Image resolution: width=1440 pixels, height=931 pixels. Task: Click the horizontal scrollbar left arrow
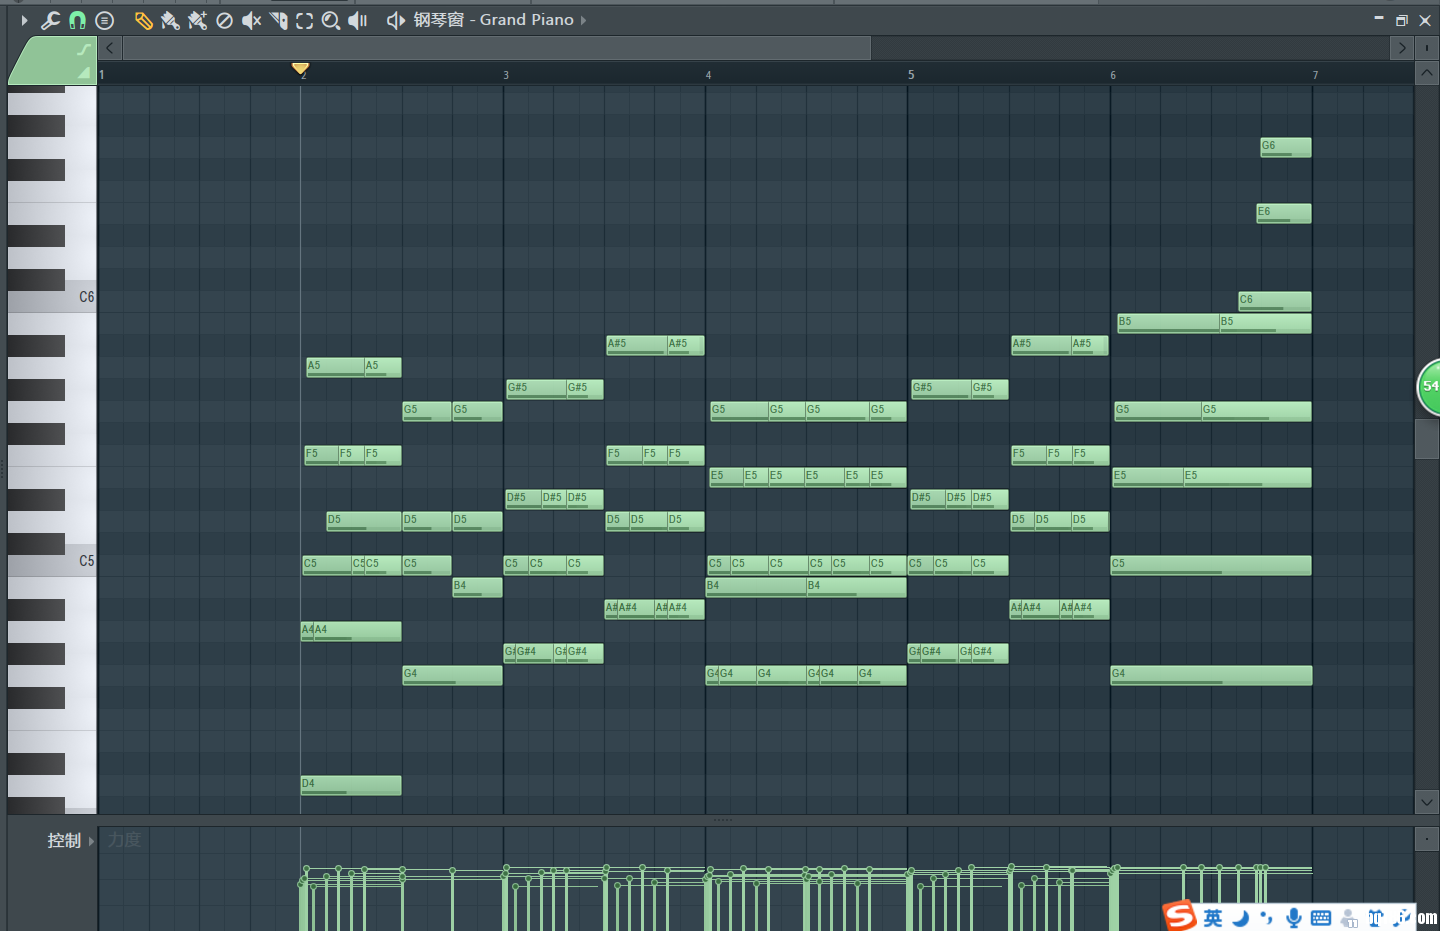pos(110,48)
